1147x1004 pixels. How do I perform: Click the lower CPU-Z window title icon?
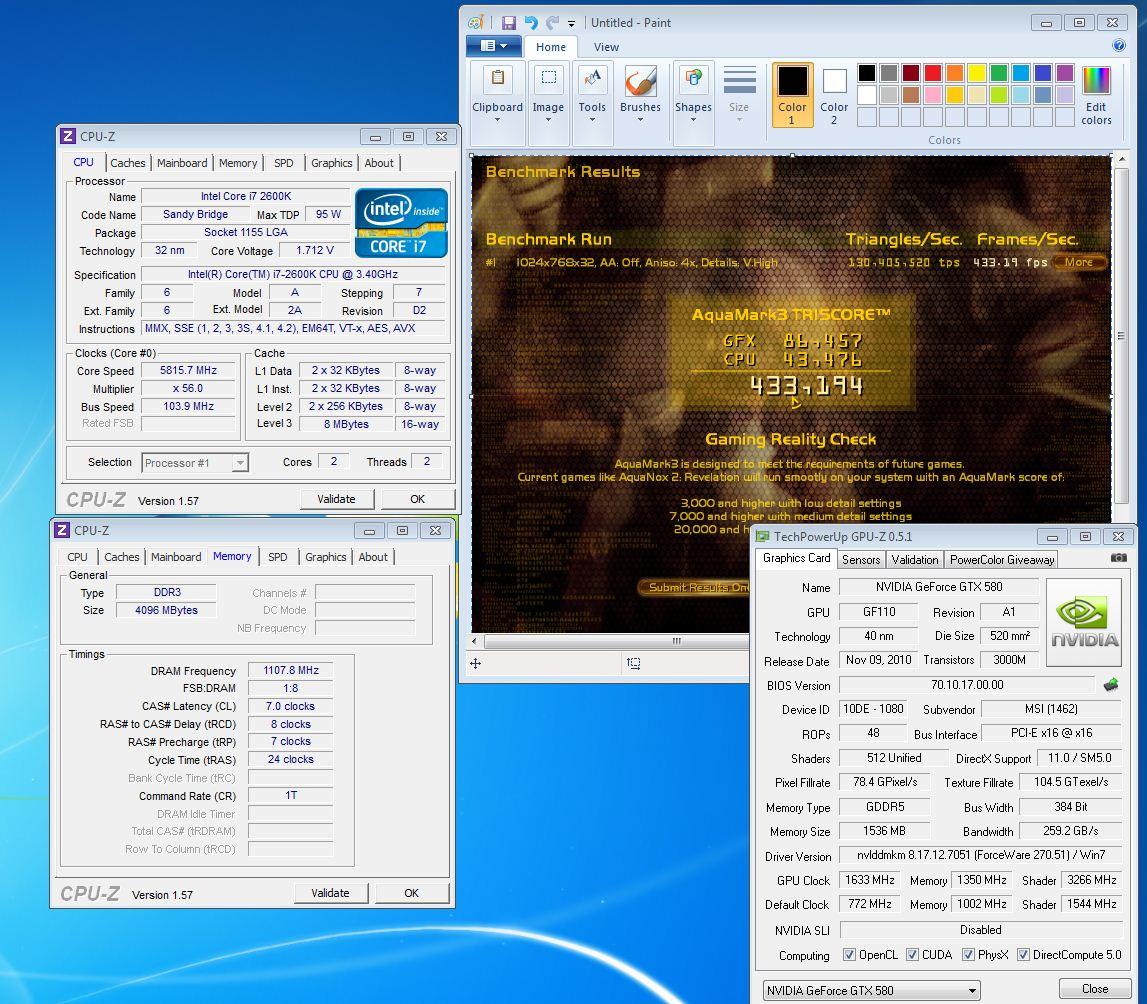click(x=62, y=531)
